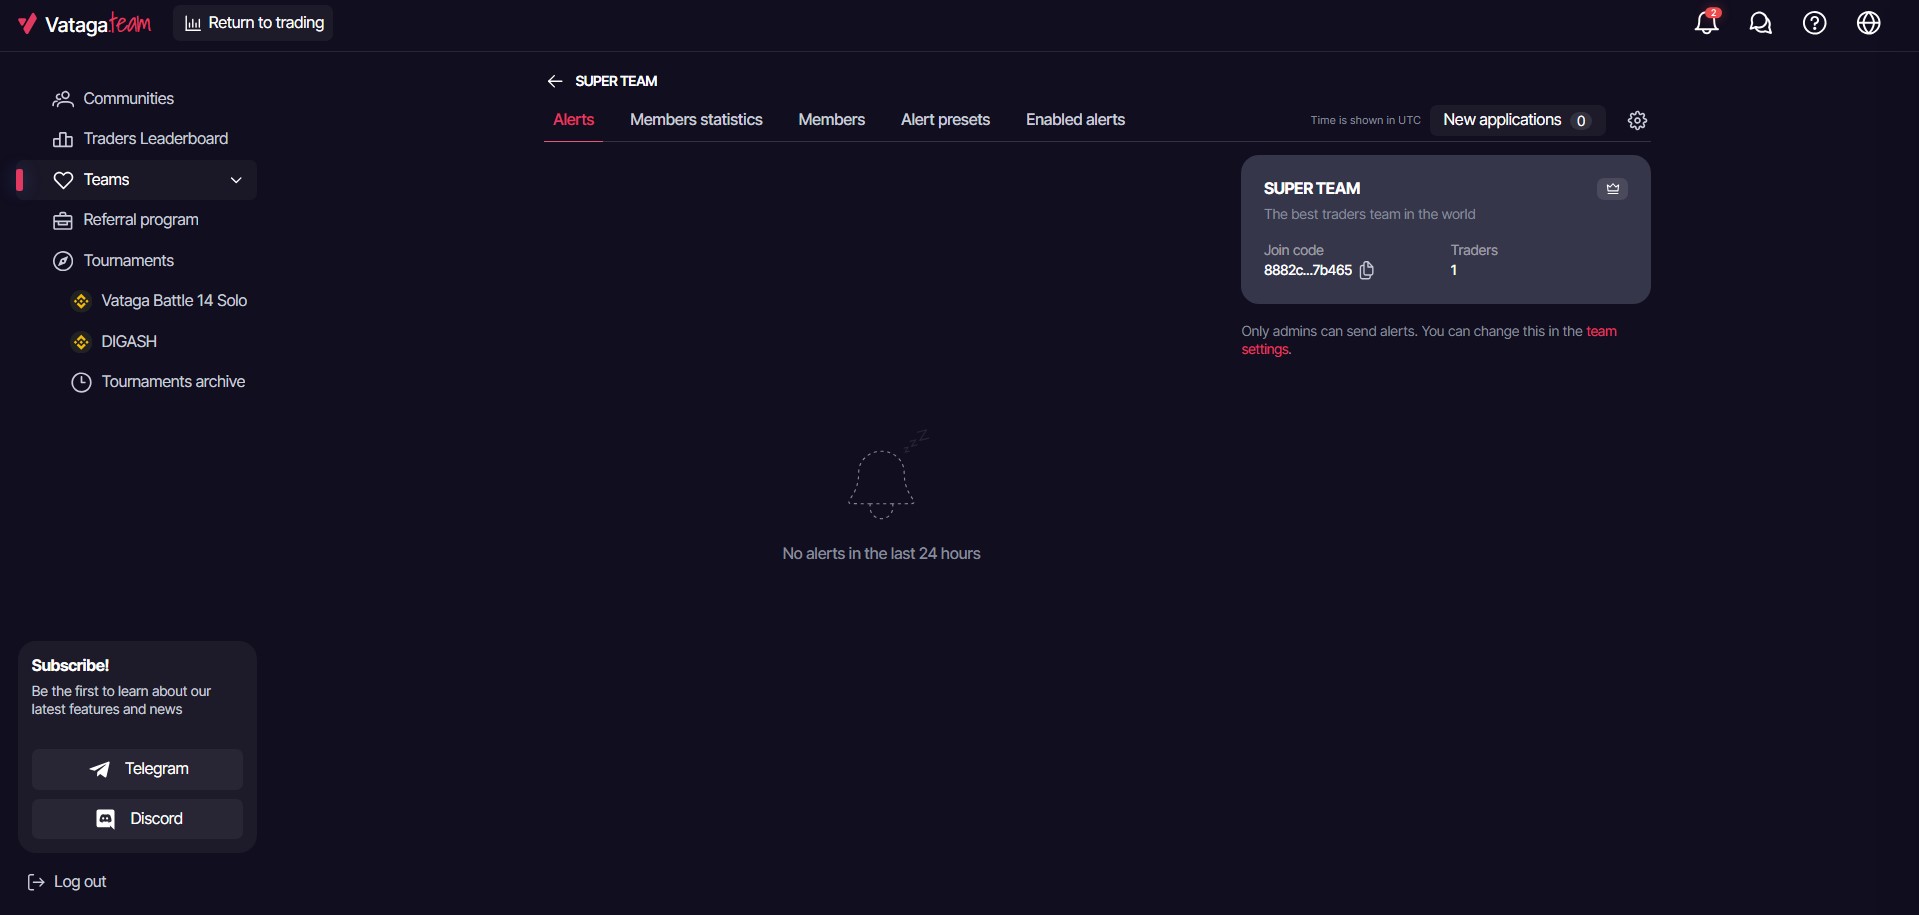
Task: Click the Traders Leaderboard podium icon
Action: coord(63,139)
